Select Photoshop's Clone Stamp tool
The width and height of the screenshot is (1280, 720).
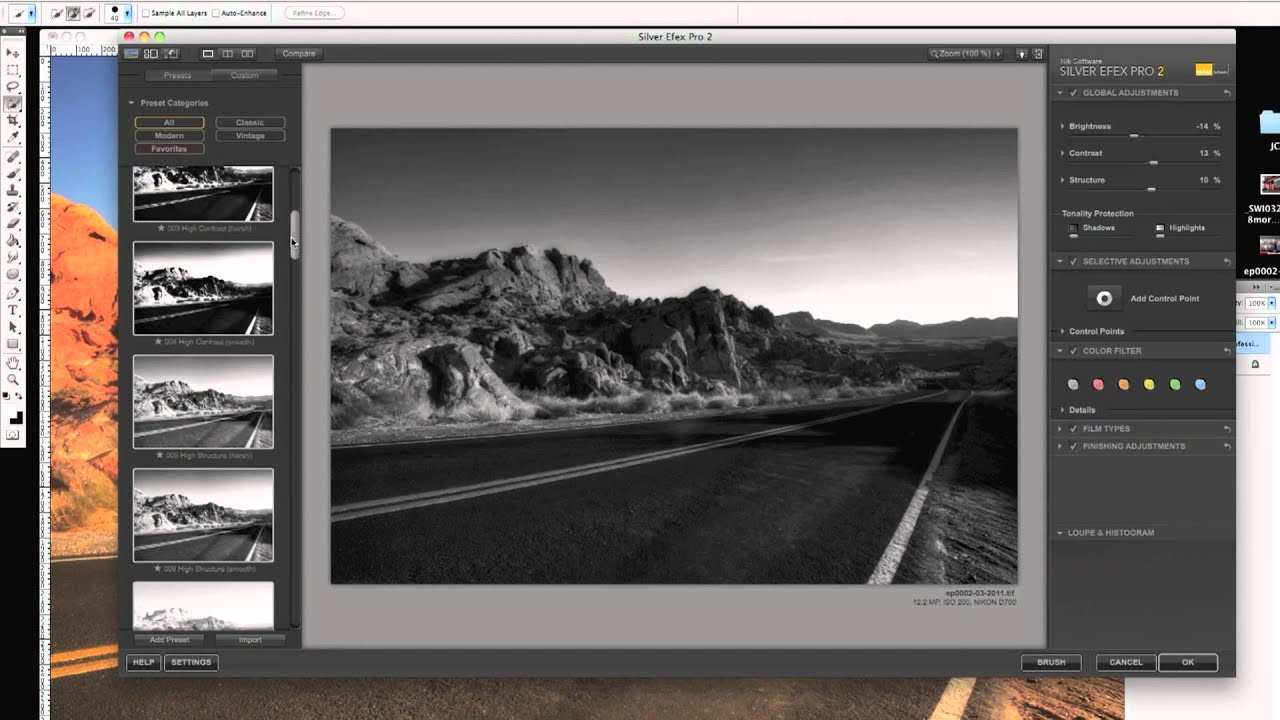(x=13, y=191)
